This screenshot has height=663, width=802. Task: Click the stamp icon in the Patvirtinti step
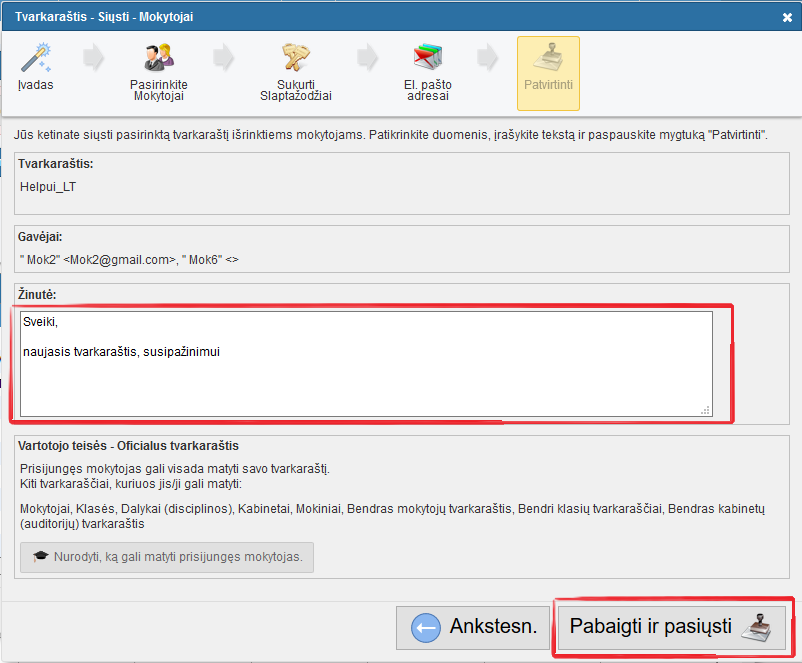click(548, 56)
